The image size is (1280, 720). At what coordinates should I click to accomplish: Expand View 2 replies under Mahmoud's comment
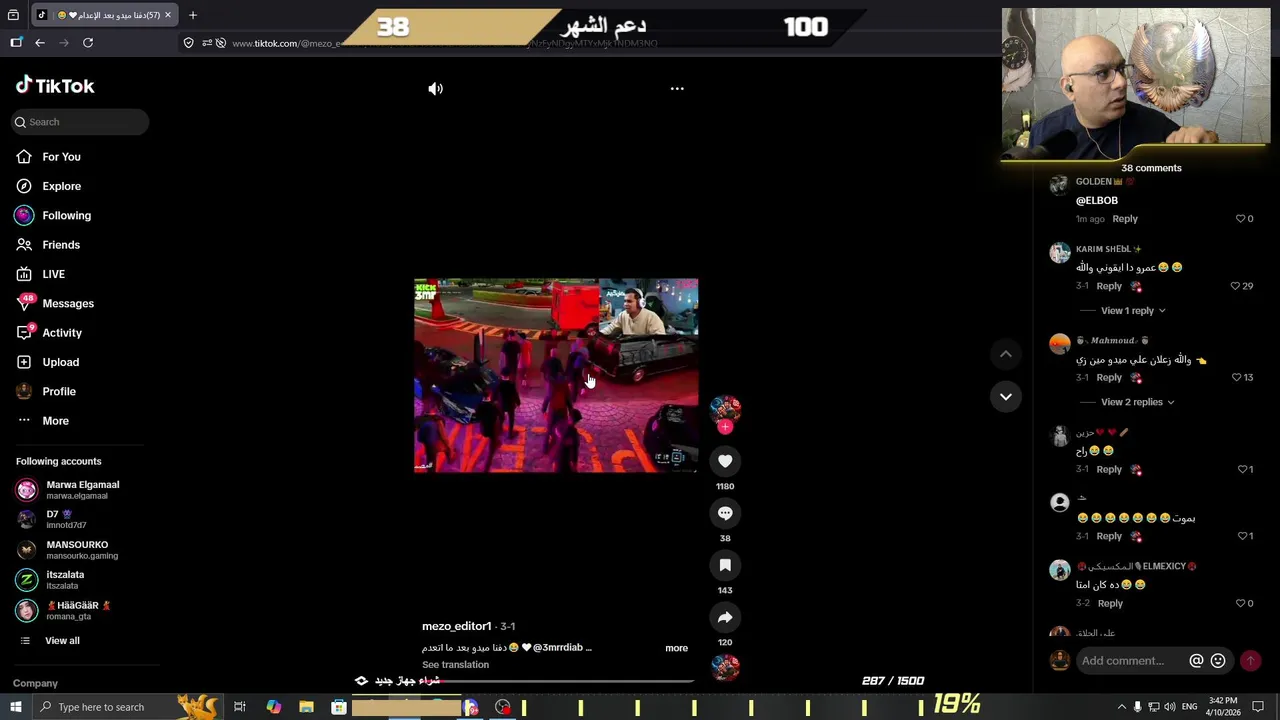point(1137,402)
